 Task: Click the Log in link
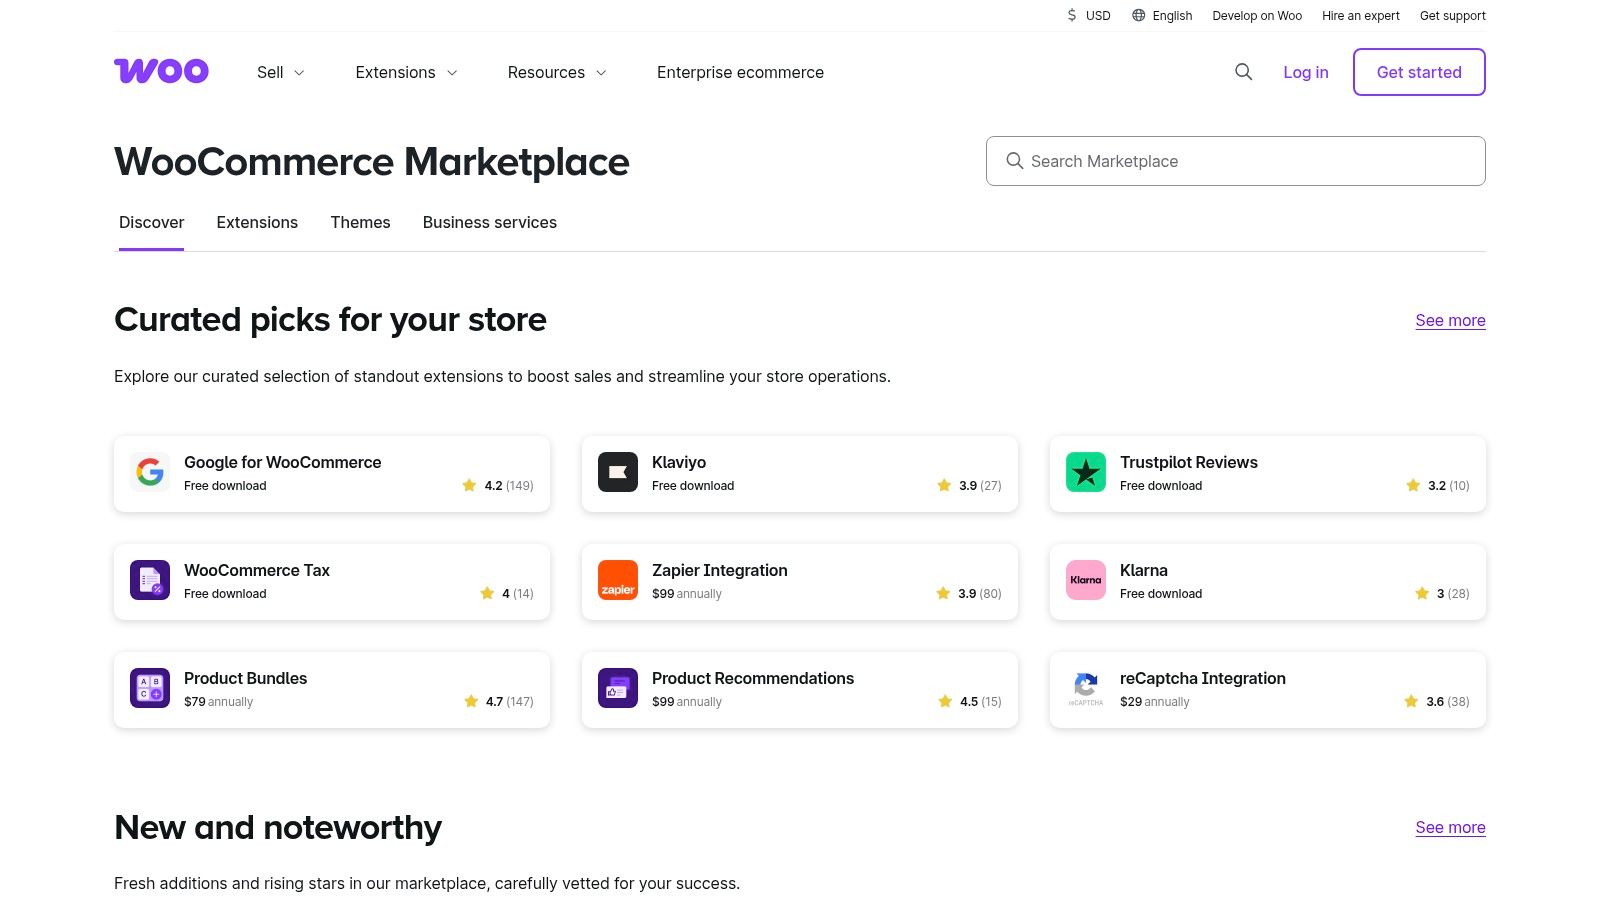(x=1305, y=72)
